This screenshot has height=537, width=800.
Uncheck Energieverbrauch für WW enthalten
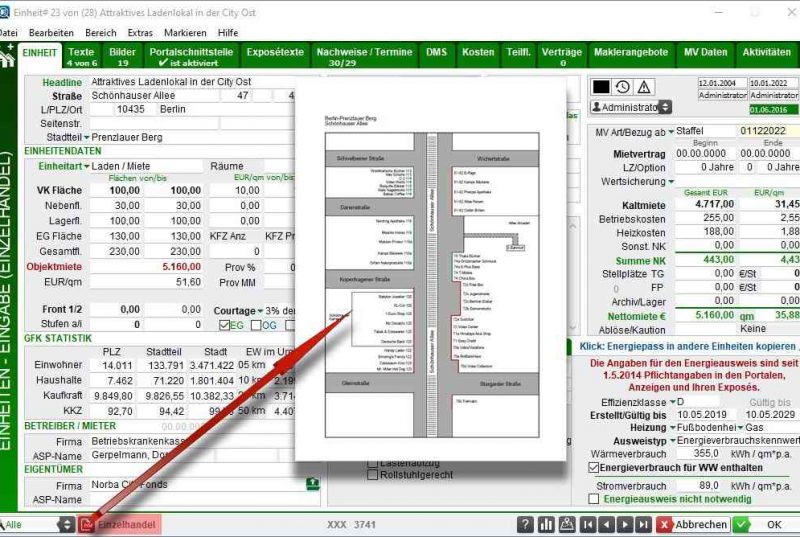593,467
